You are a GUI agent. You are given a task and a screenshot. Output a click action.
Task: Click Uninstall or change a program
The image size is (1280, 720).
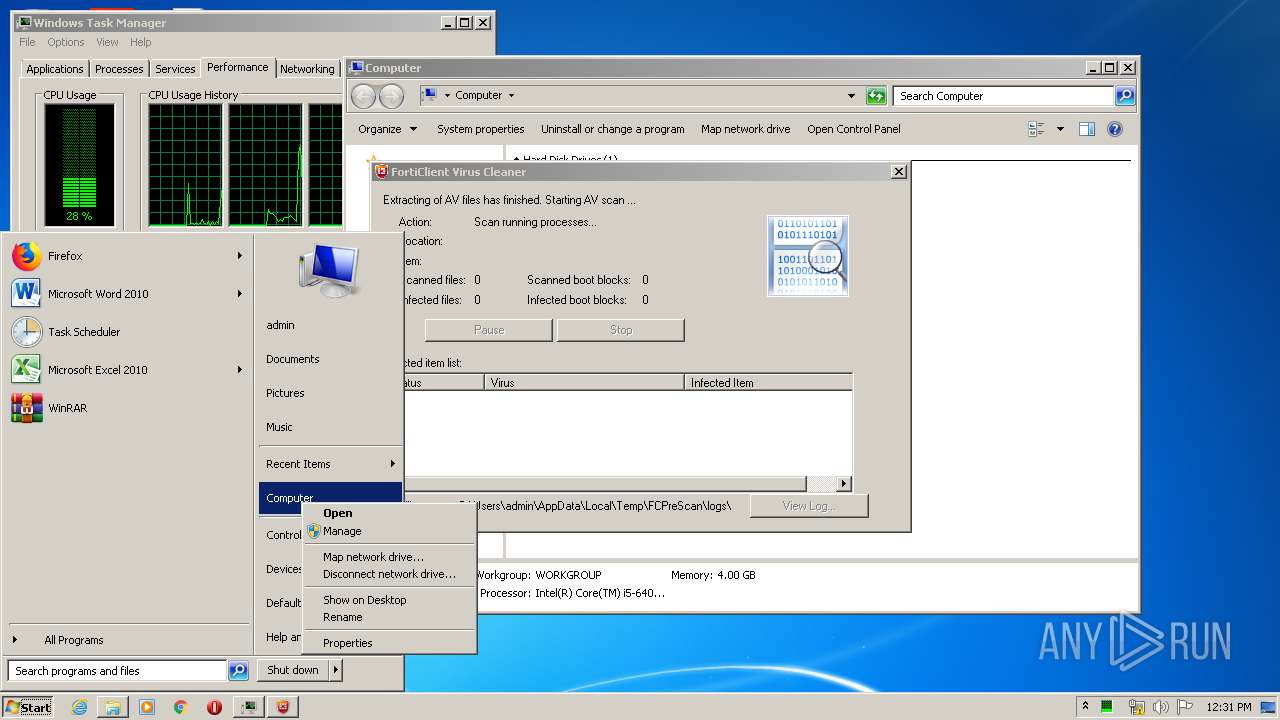click(x=612, y=129)
